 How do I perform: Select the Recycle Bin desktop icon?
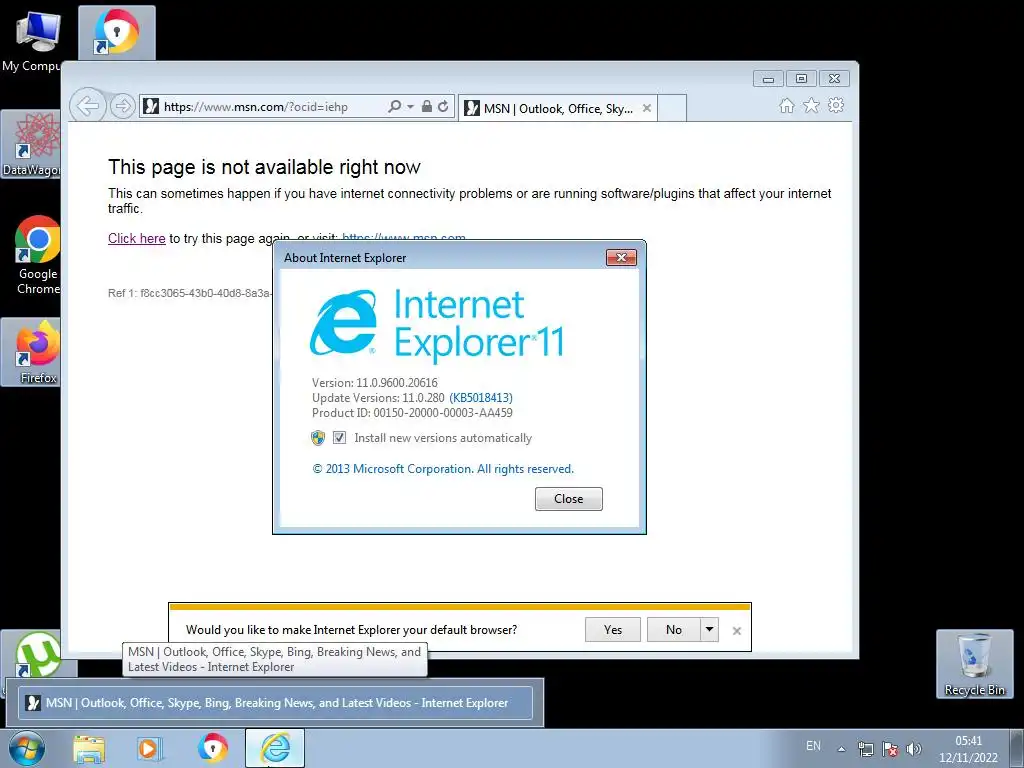(974, 664)
